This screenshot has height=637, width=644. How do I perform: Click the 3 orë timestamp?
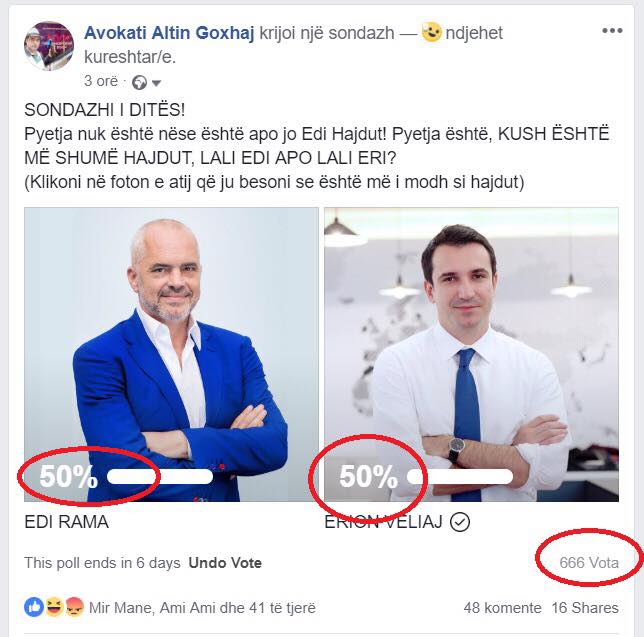pos(101,81)
